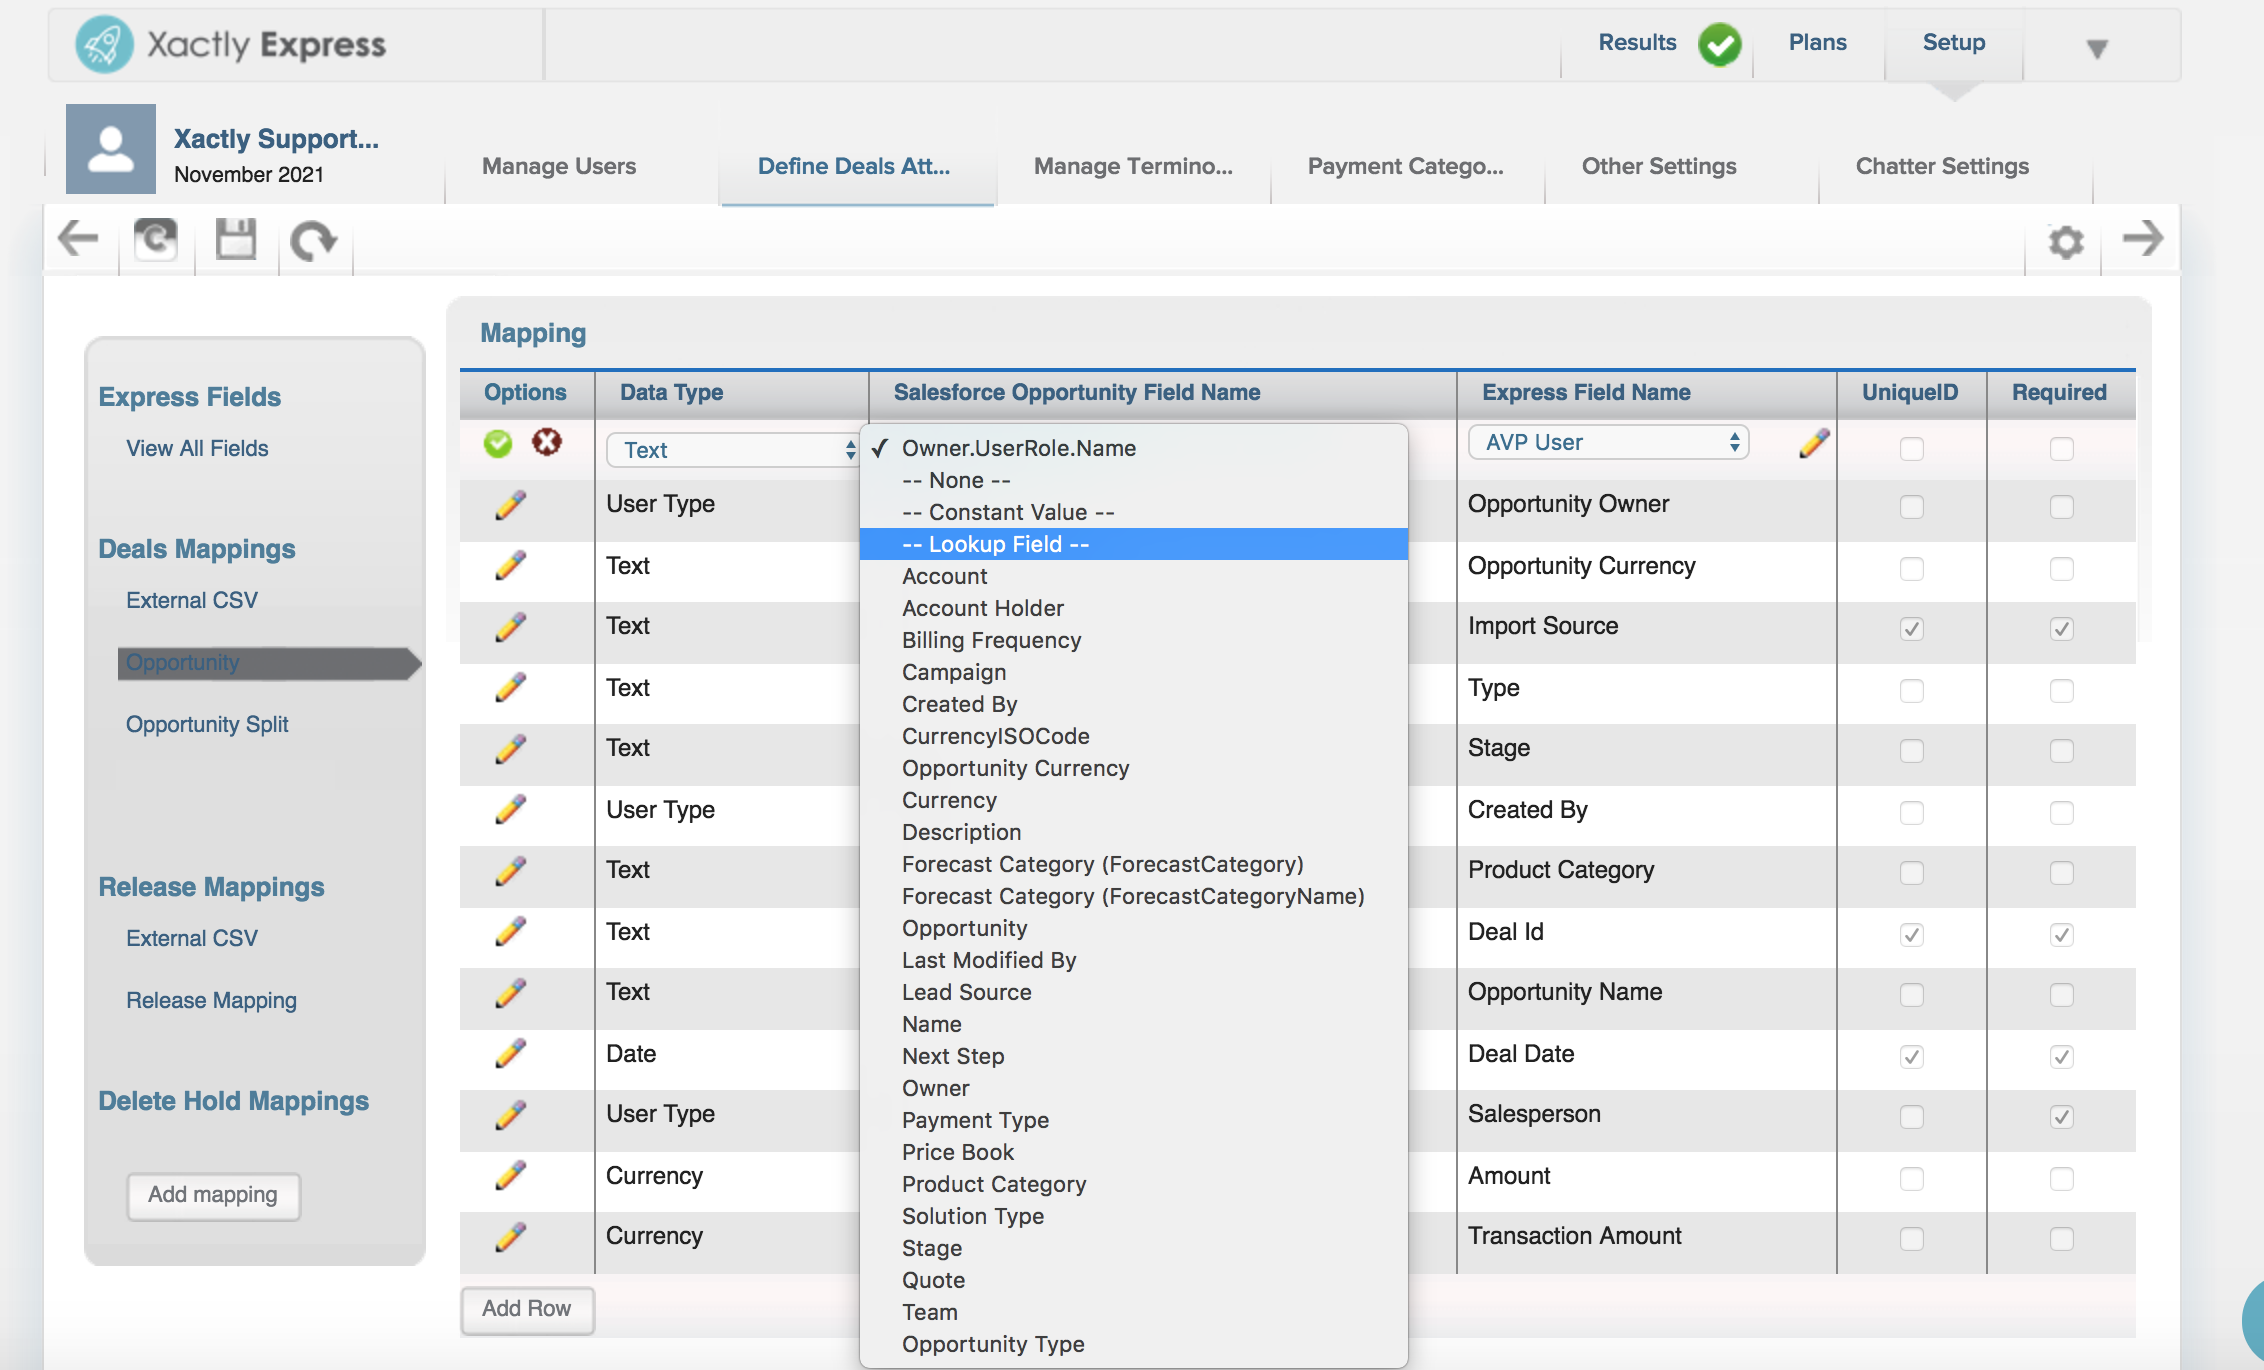Save with the floppy disk icon
This screenshot has height=1370, width=2264.
coord(236,239)
